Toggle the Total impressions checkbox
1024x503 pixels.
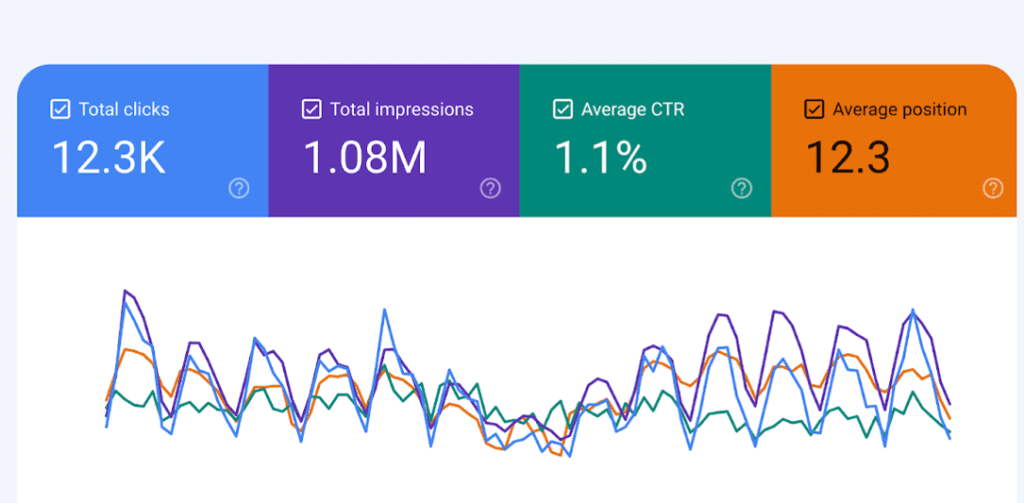311,110
